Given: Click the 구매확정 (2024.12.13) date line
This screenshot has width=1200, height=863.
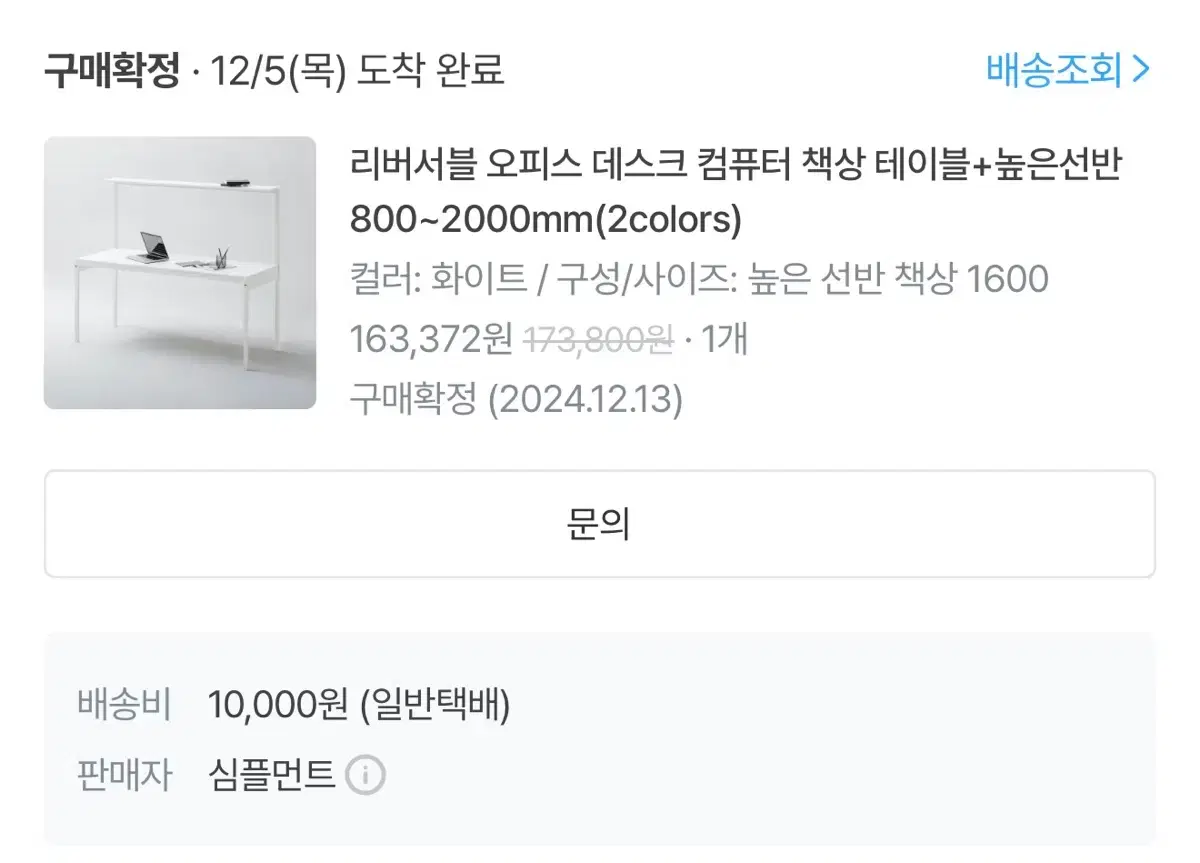Looking at the screenshot, I should pyautogui.click(x=516, y=401).
